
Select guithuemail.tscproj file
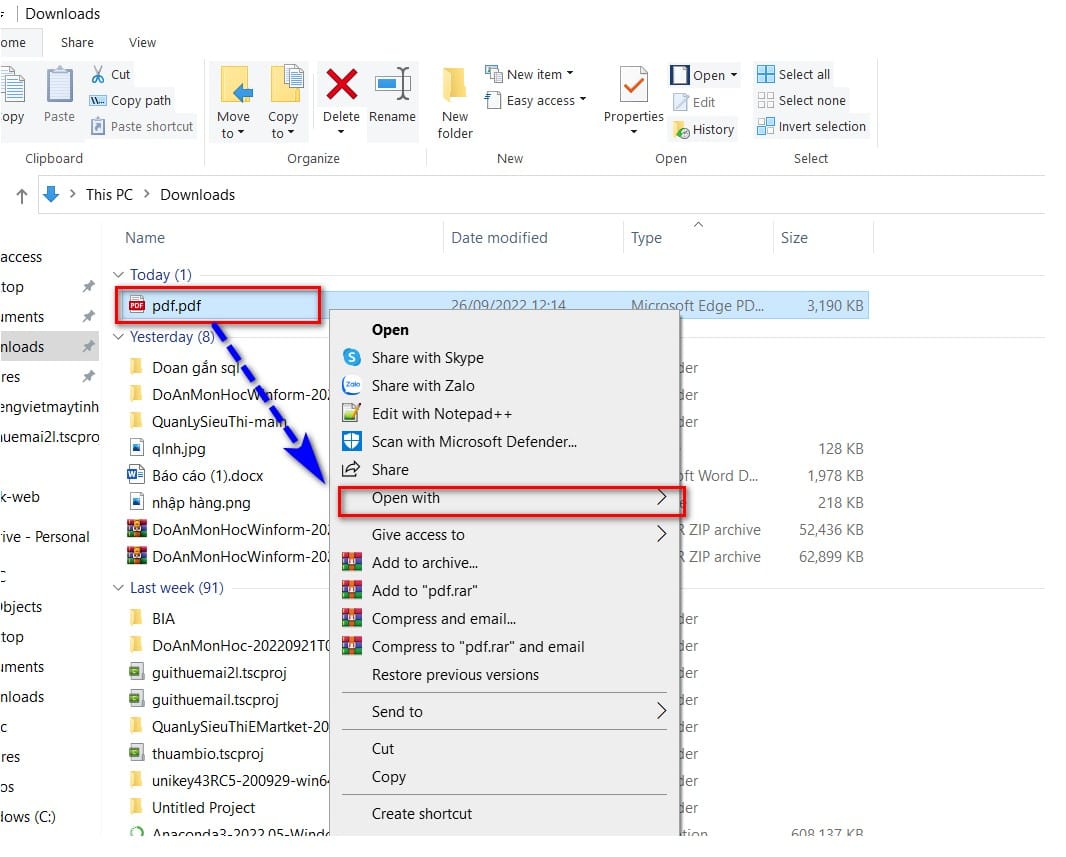(215, 699)
